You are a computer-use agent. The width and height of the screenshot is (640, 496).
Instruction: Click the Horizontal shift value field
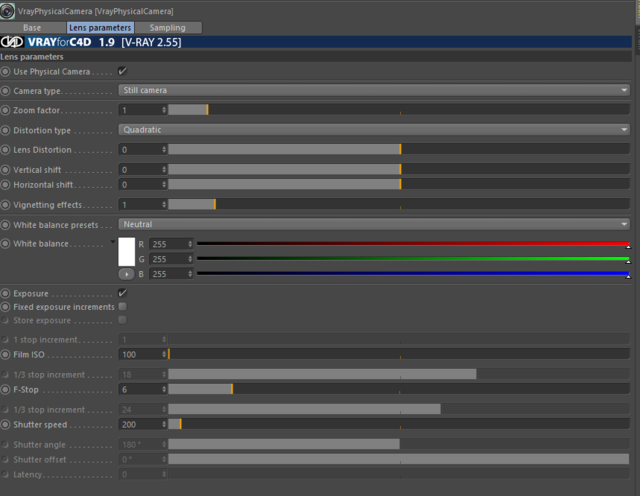pos(140,185)
